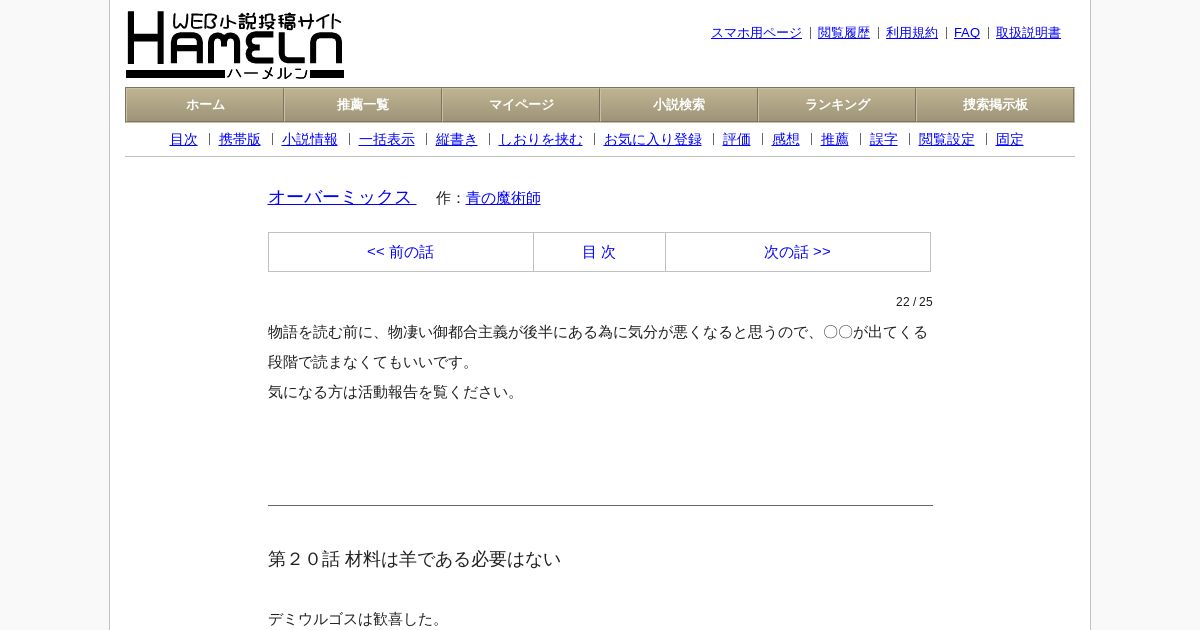This screenshot has height=630, width=1200.
Task: Open 小説情報 novel information
Action: coord(310,140)
